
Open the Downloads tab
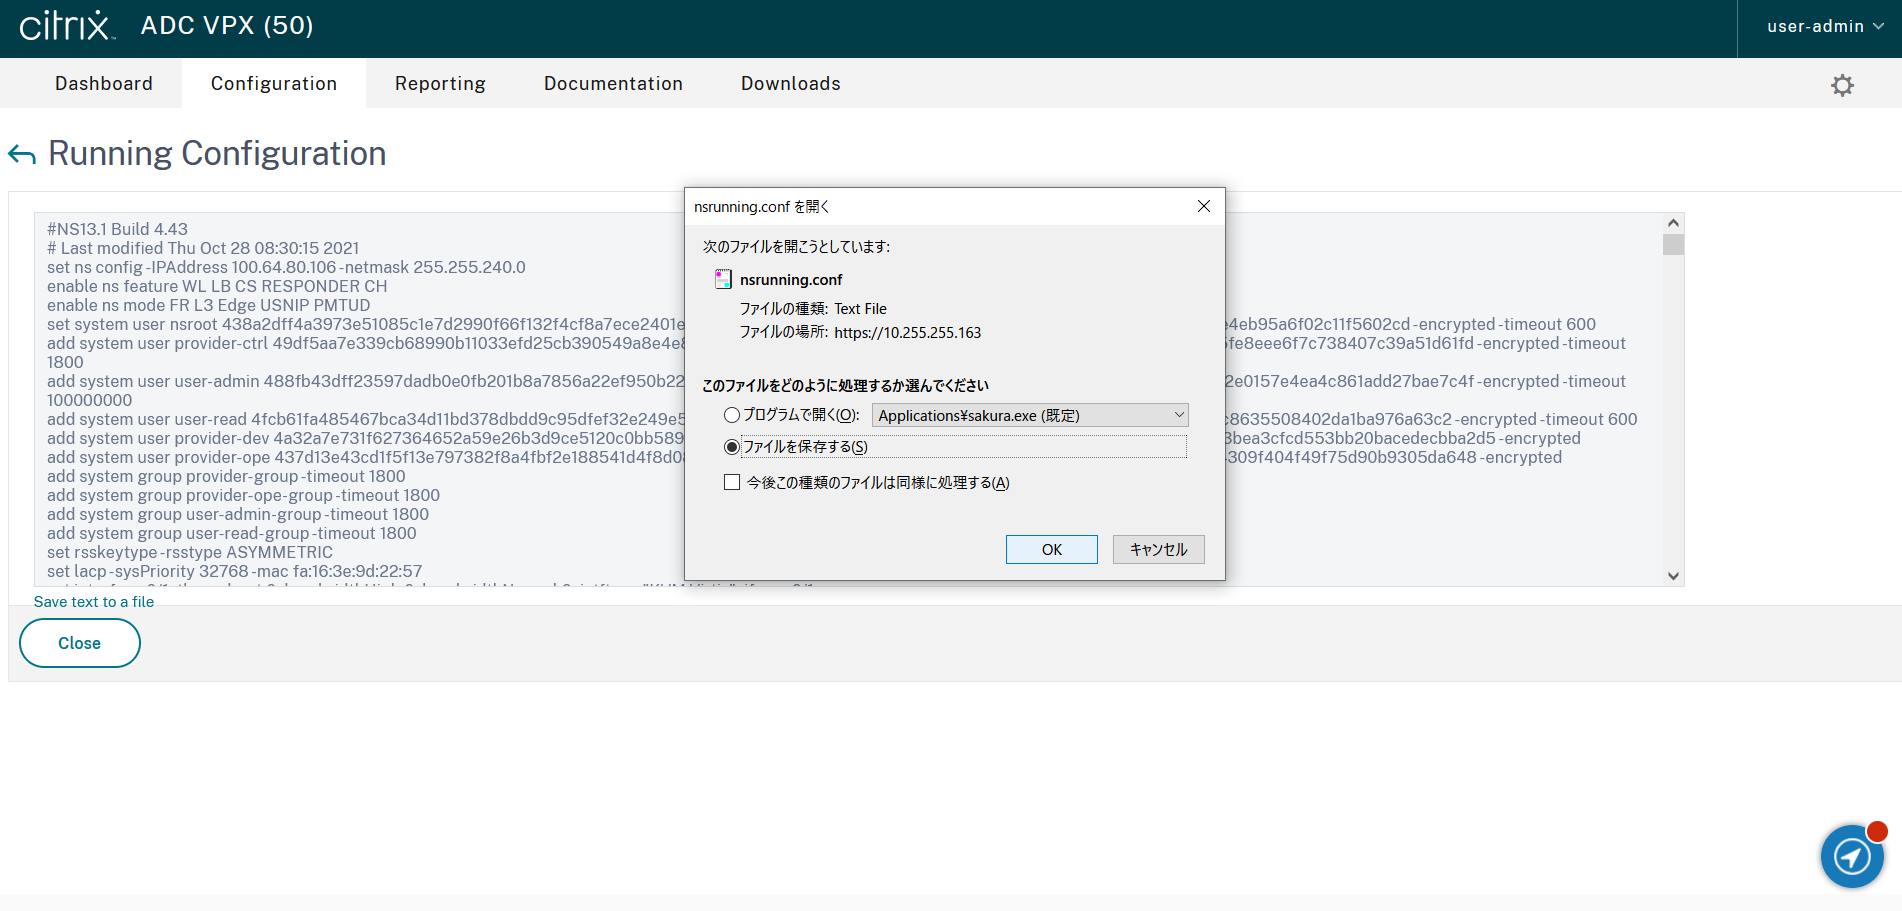point(791,83)
